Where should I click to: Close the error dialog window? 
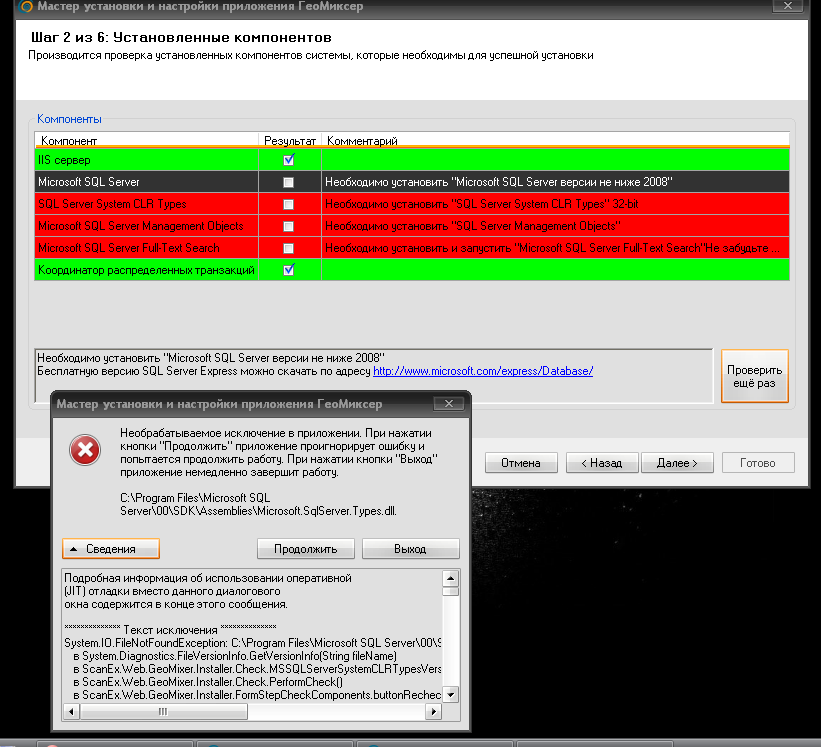pos(449,404)
